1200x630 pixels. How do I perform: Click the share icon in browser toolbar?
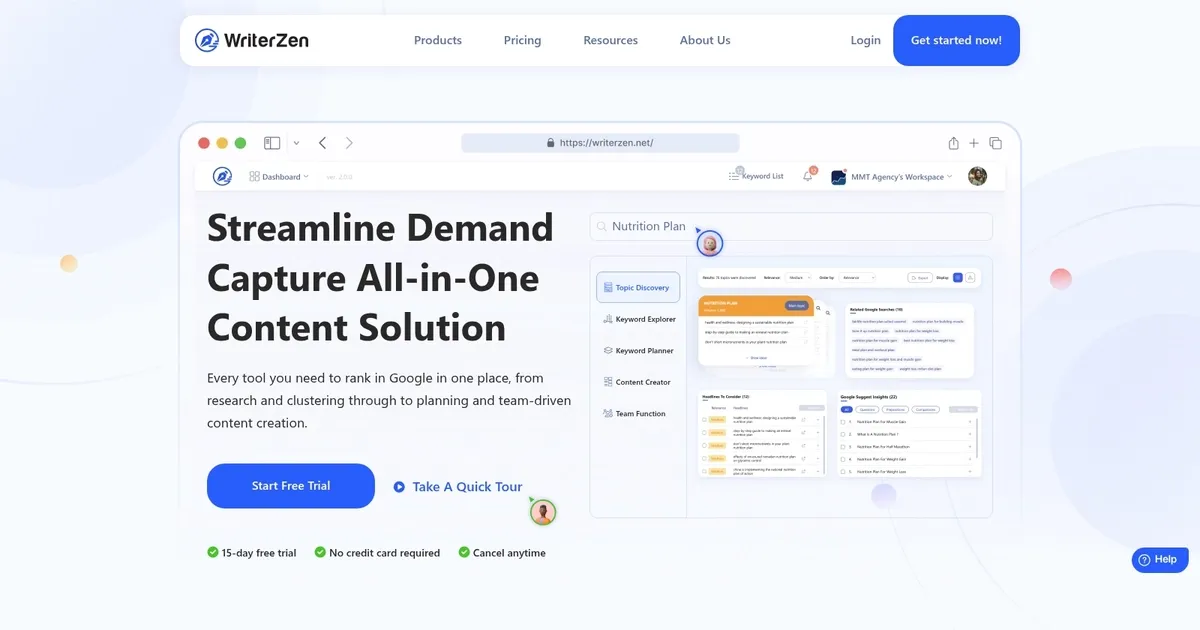[953, 143]
